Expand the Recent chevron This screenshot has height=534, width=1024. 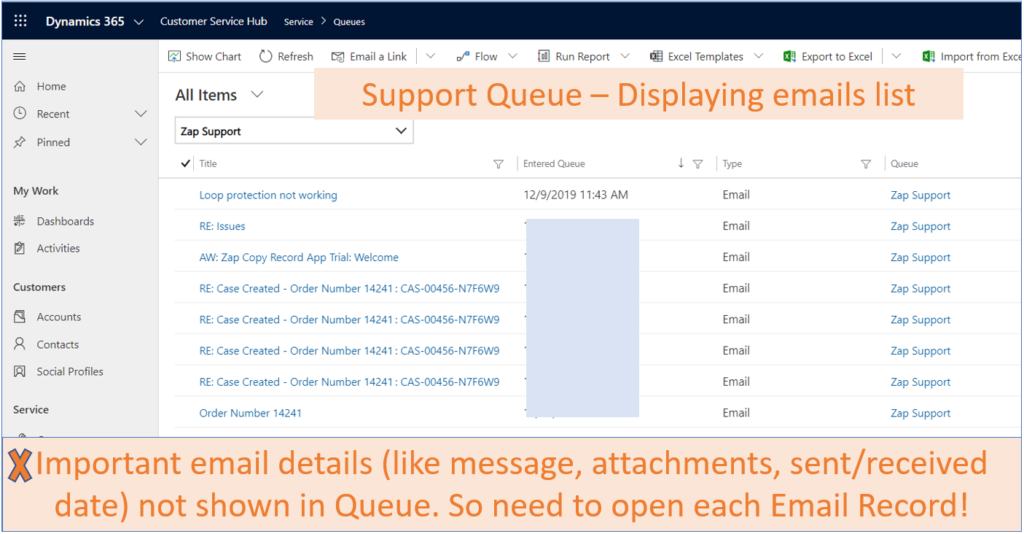(x=140, y=114)
